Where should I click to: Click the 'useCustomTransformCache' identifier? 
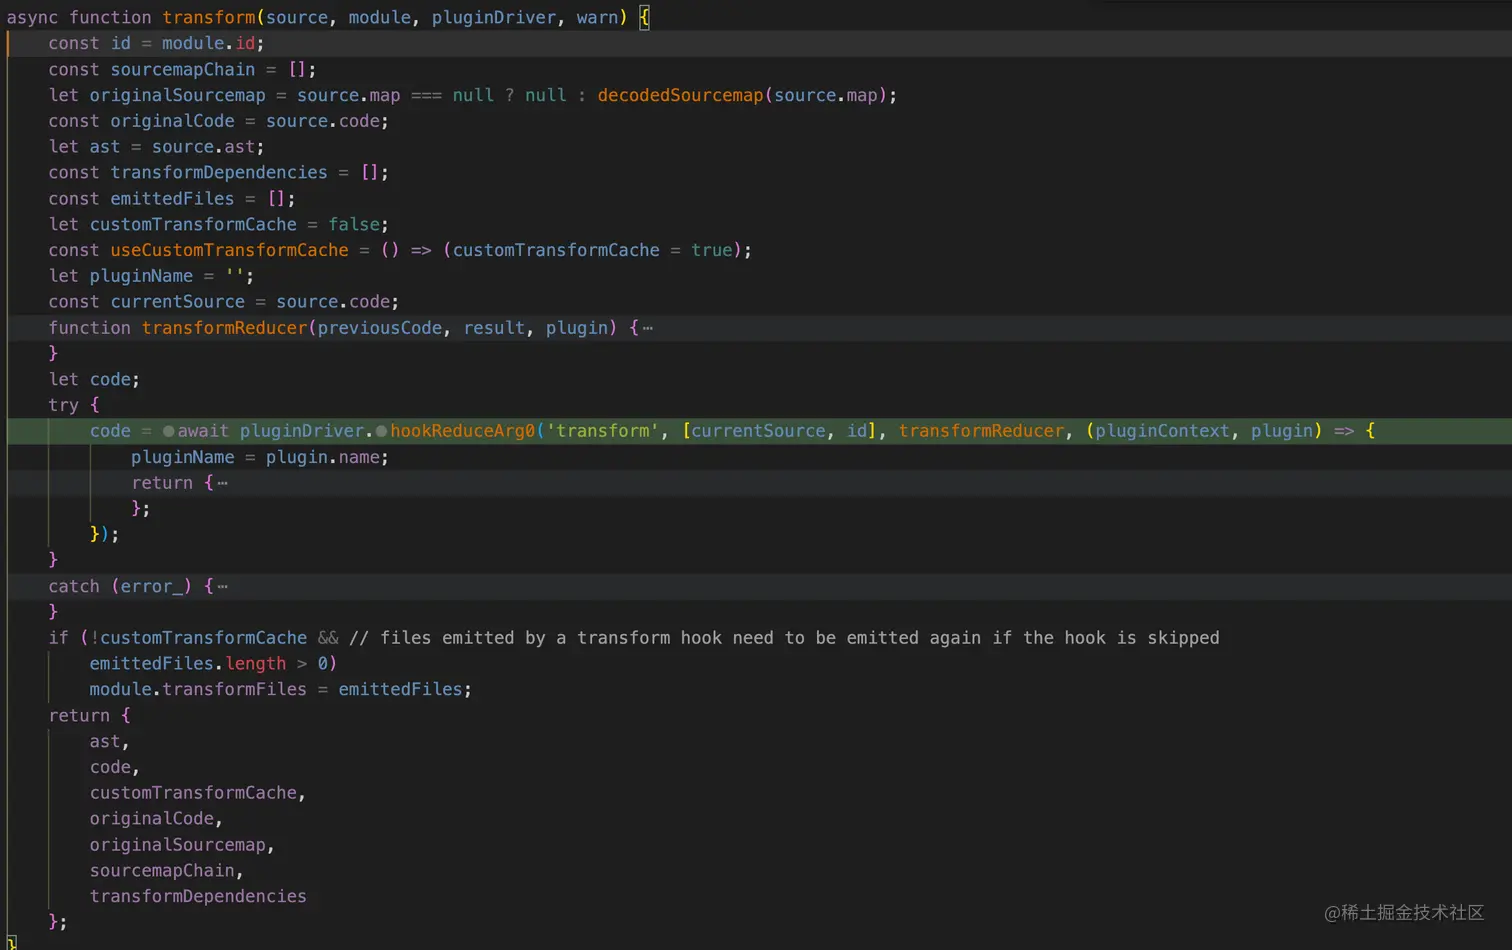click(230, 250)
